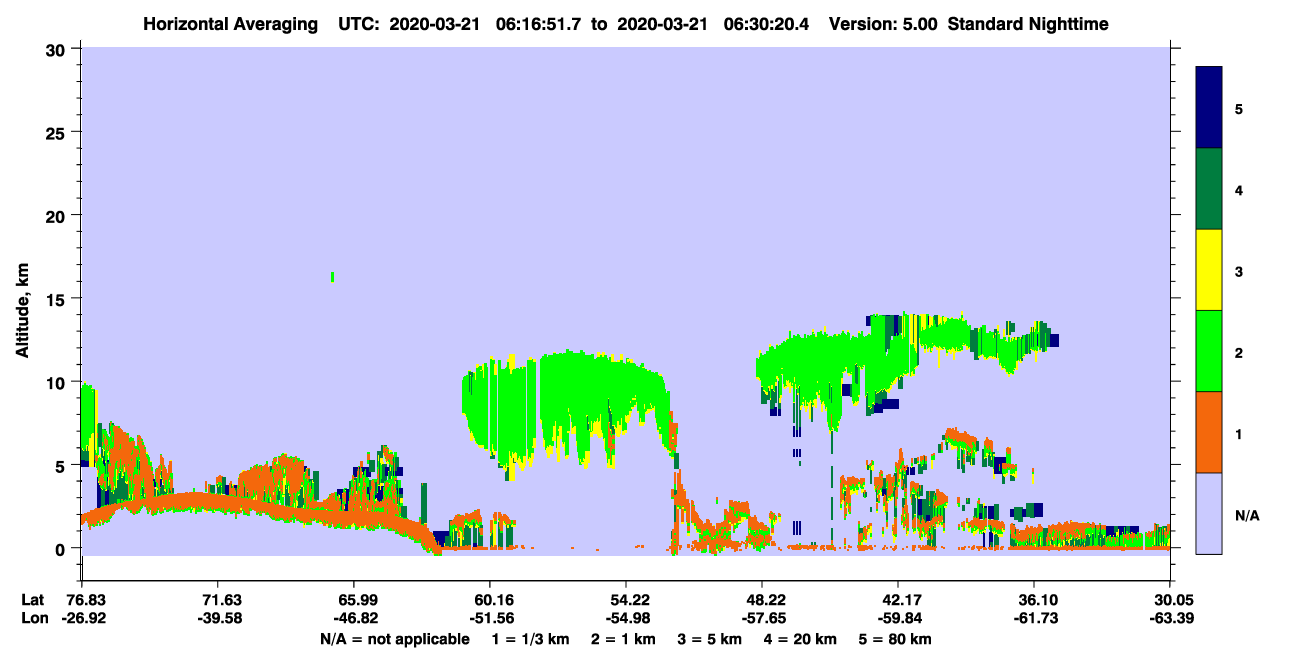The height and width of the screenshot is (667, 1300).
Task: Click legend text '5 = 80 km'
Action: 897,638
